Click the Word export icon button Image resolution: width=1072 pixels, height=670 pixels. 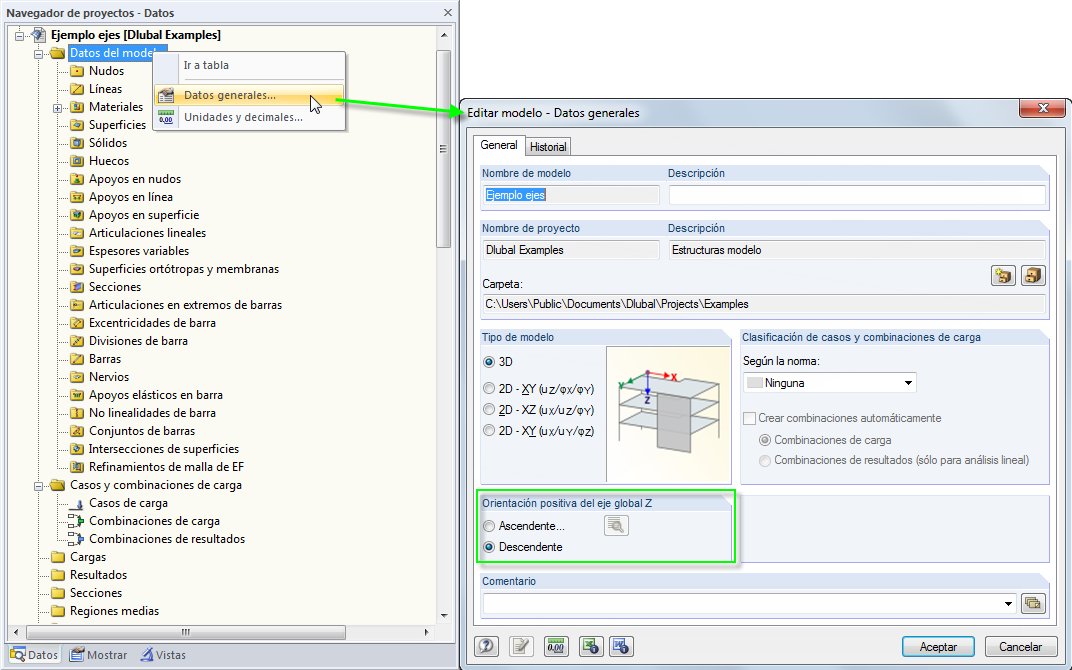pyautogui.click(x=621, y=646)
